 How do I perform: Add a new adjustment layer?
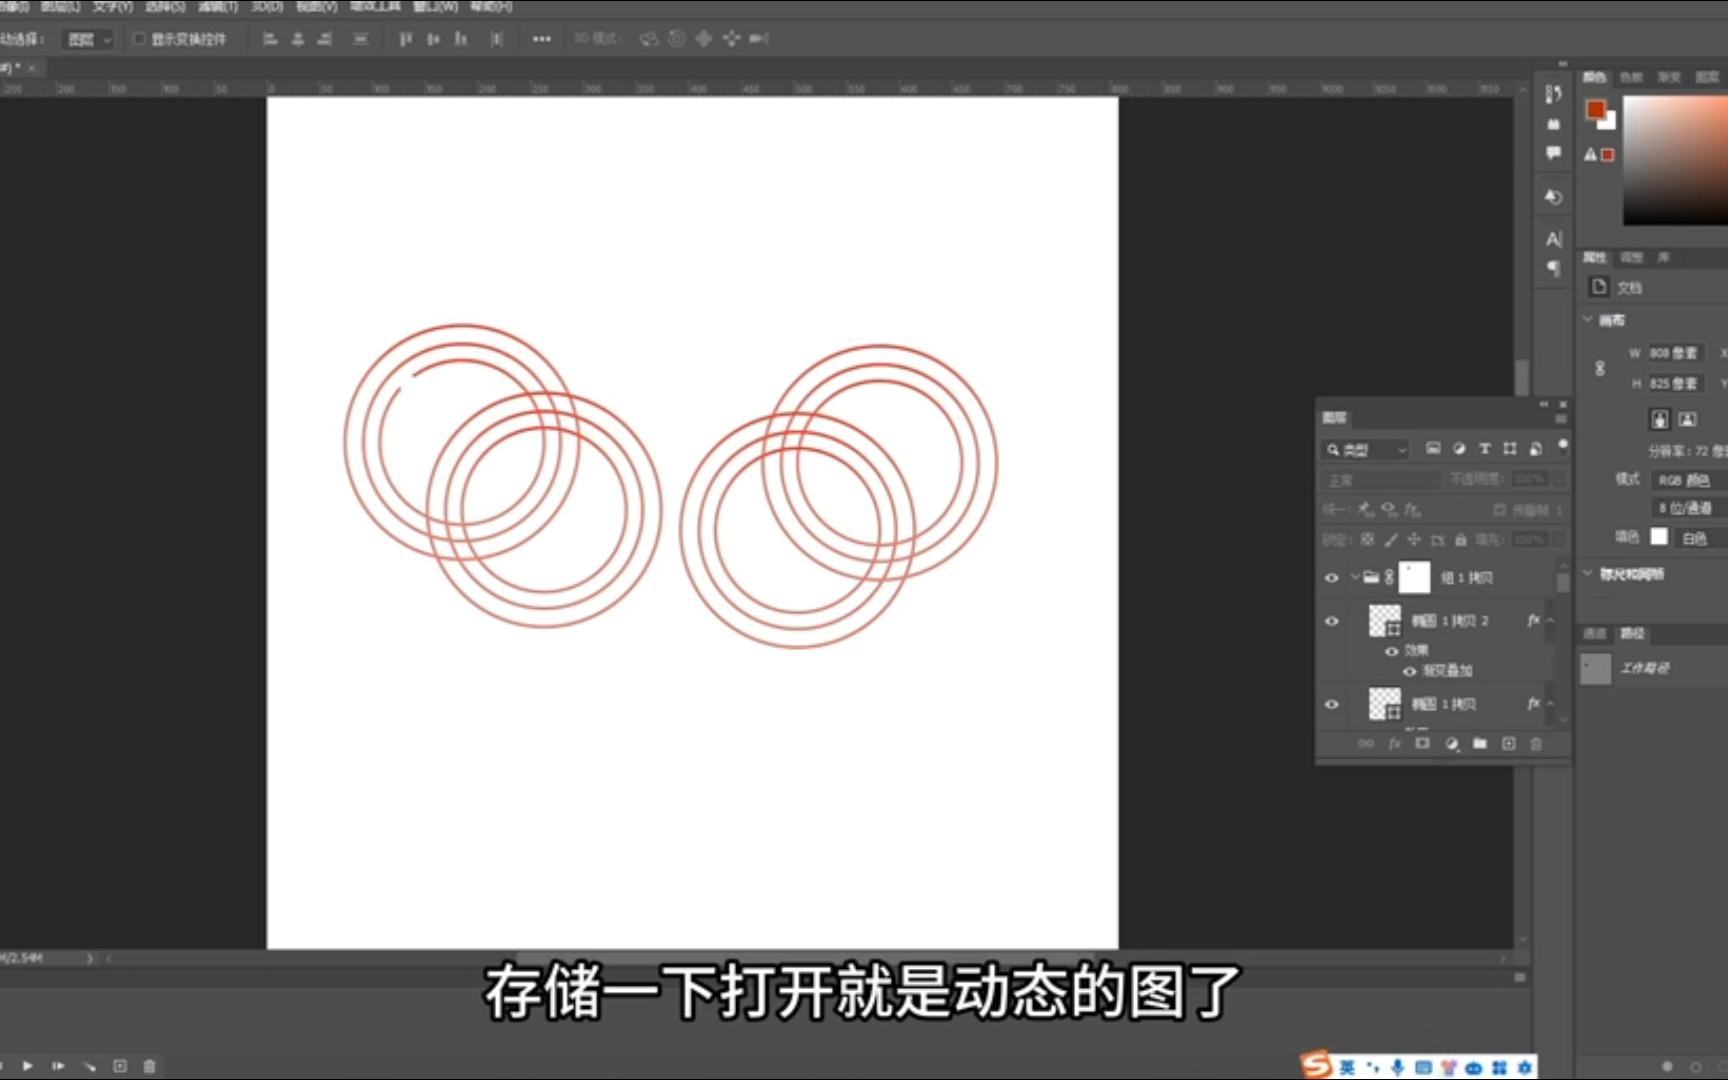click(x=1450, y=744)
